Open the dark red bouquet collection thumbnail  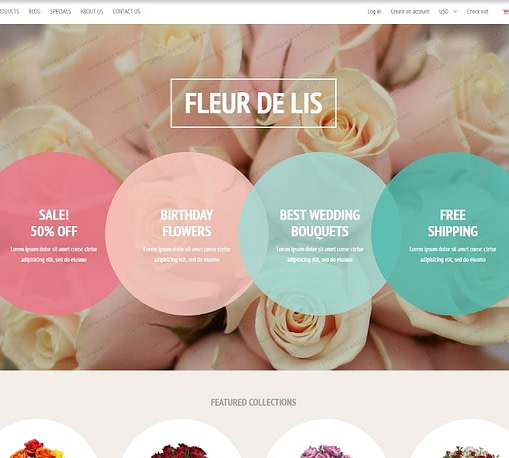pyautogui.click(x=179, y=450)
